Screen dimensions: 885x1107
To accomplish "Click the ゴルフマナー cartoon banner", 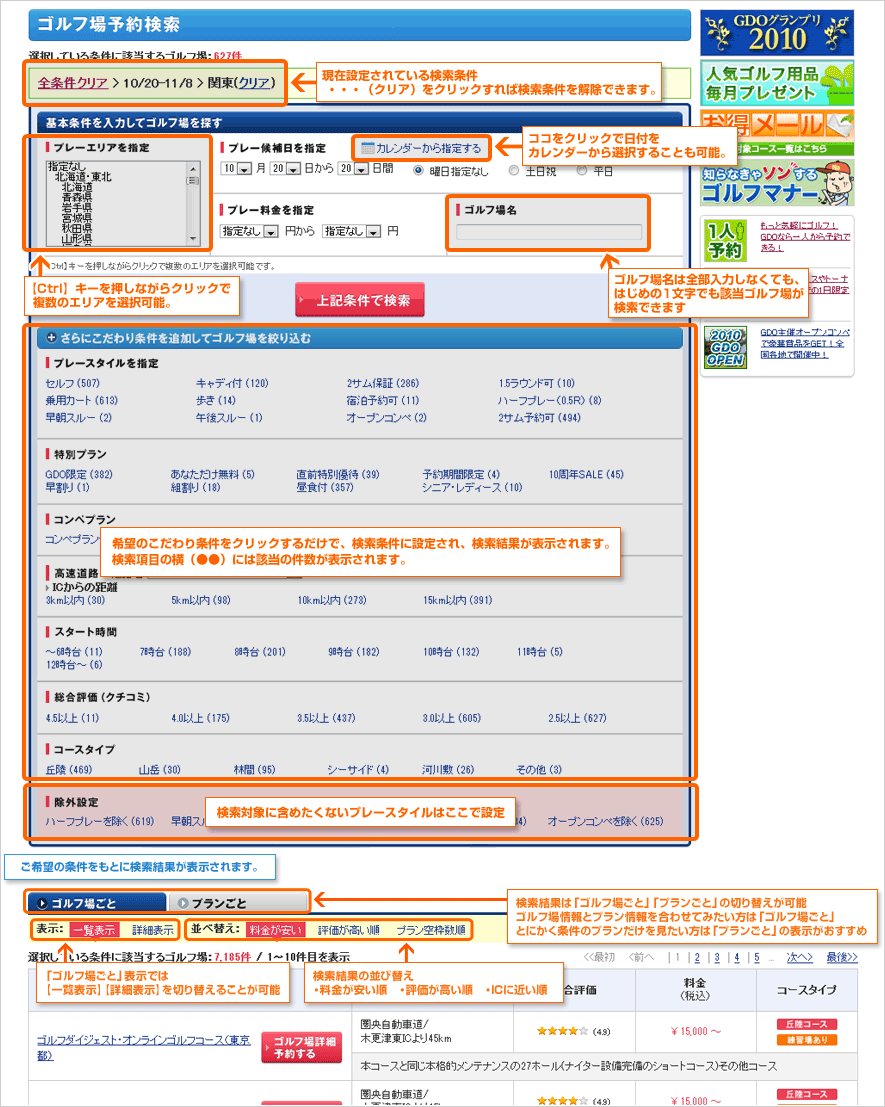I will click(776, 182).
